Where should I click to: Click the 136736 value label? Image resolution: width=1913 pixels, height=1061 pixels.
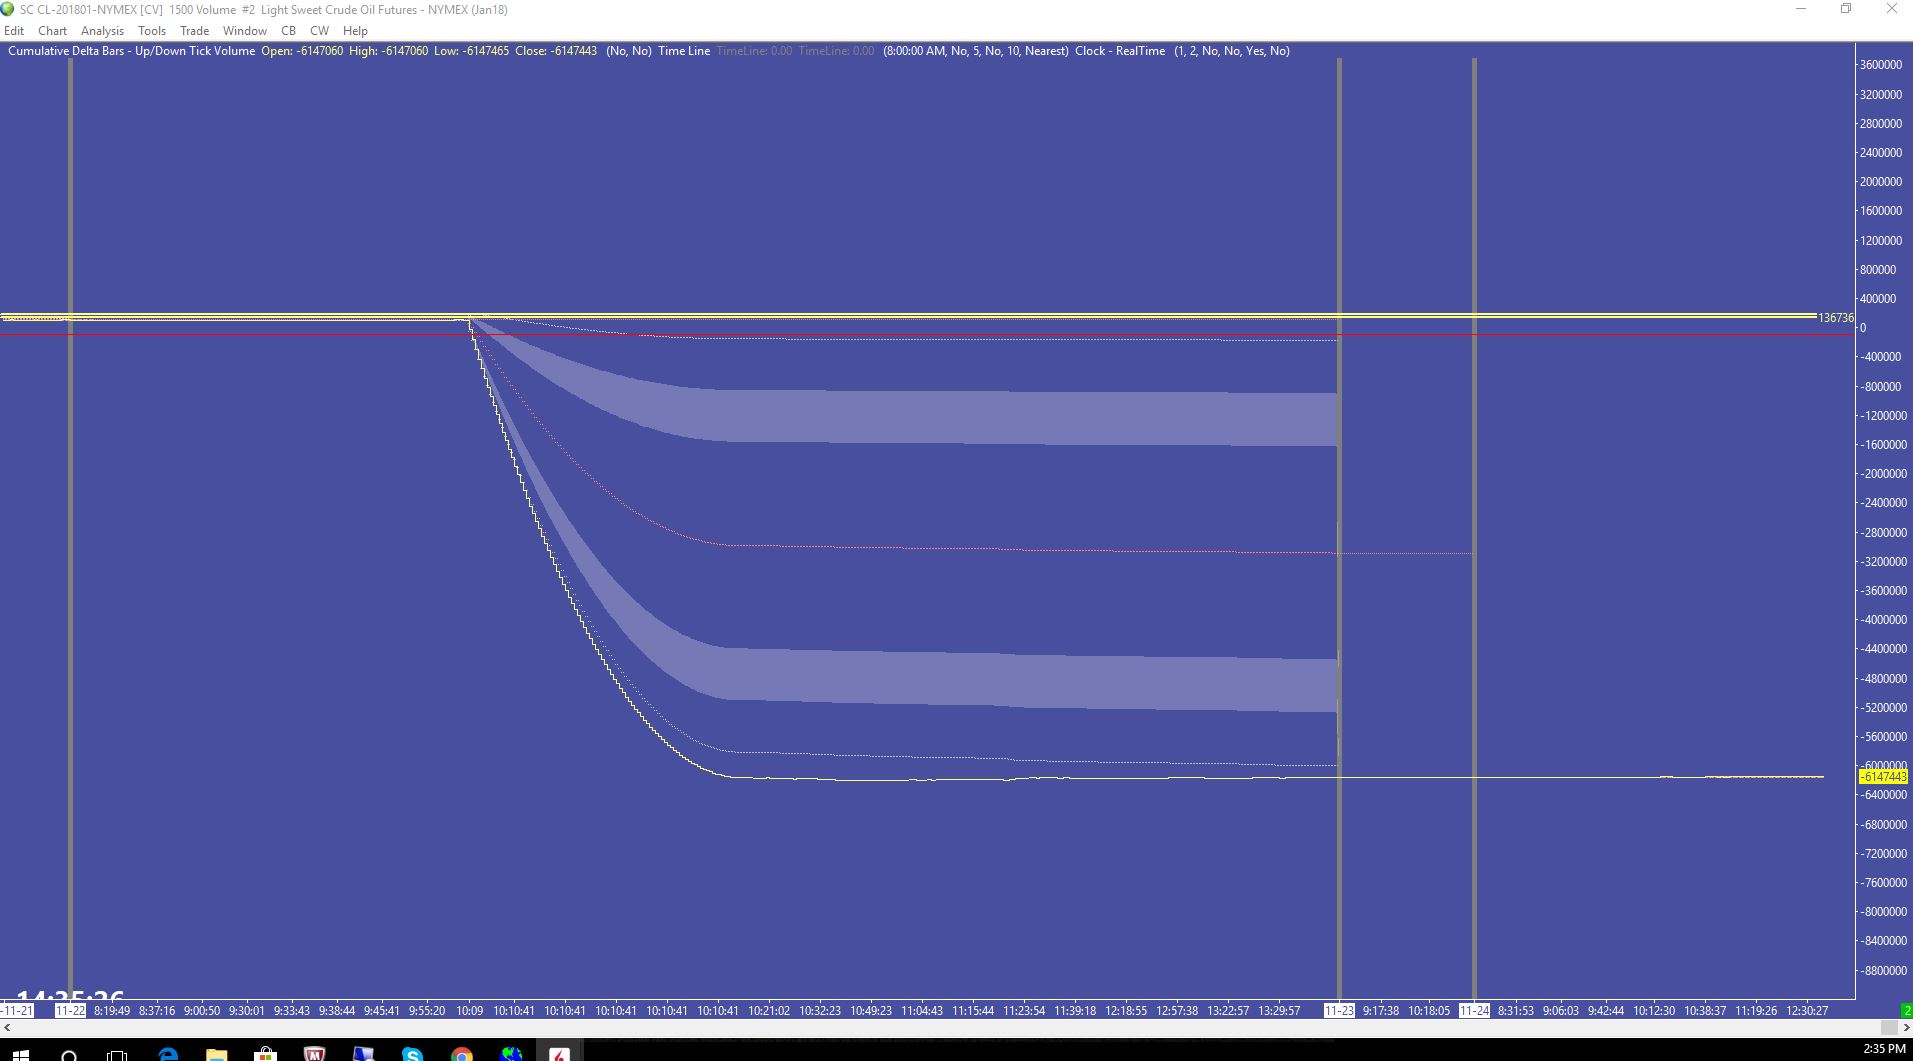pyautogui.click(x=1836, y=318)
